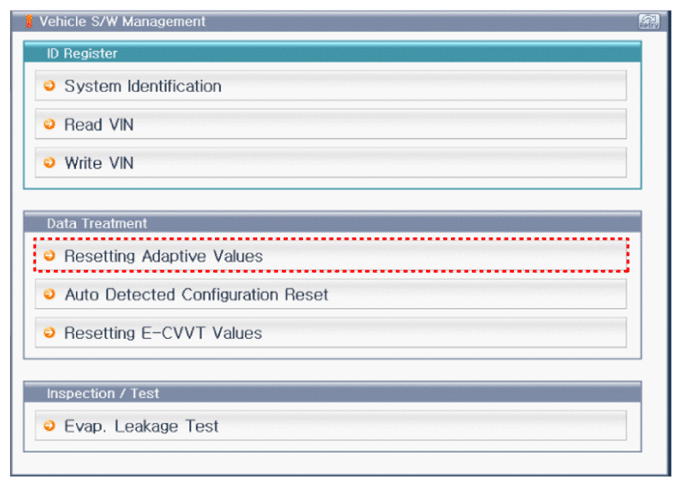The image size is (681, 486).
Task: Run Auto Detected Configuration Reset
Action: coord(196,295)
